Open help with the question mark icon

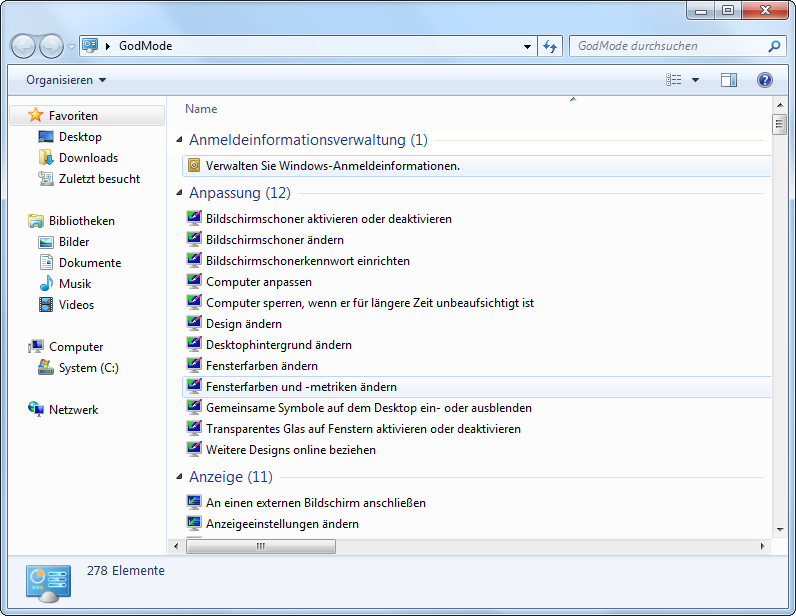click(765, 80)
